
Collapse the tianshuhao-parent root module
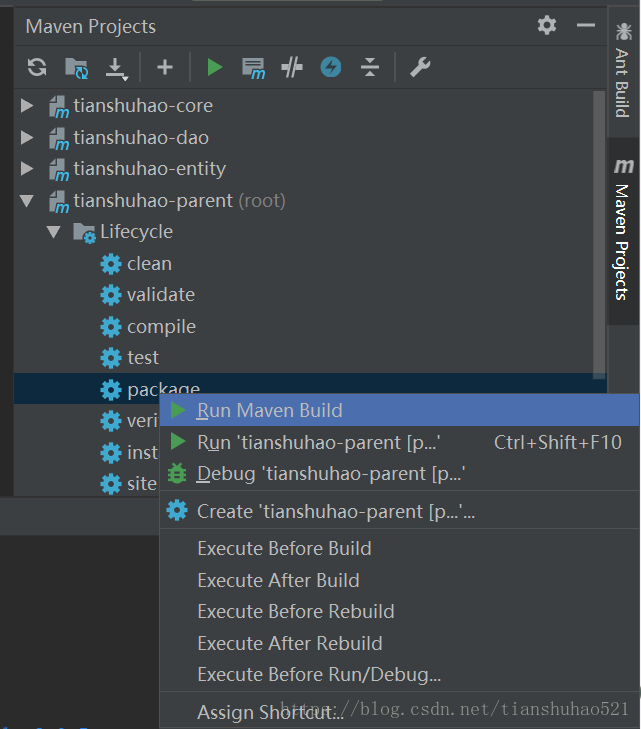pyautogui.click(x=27, y=201)
